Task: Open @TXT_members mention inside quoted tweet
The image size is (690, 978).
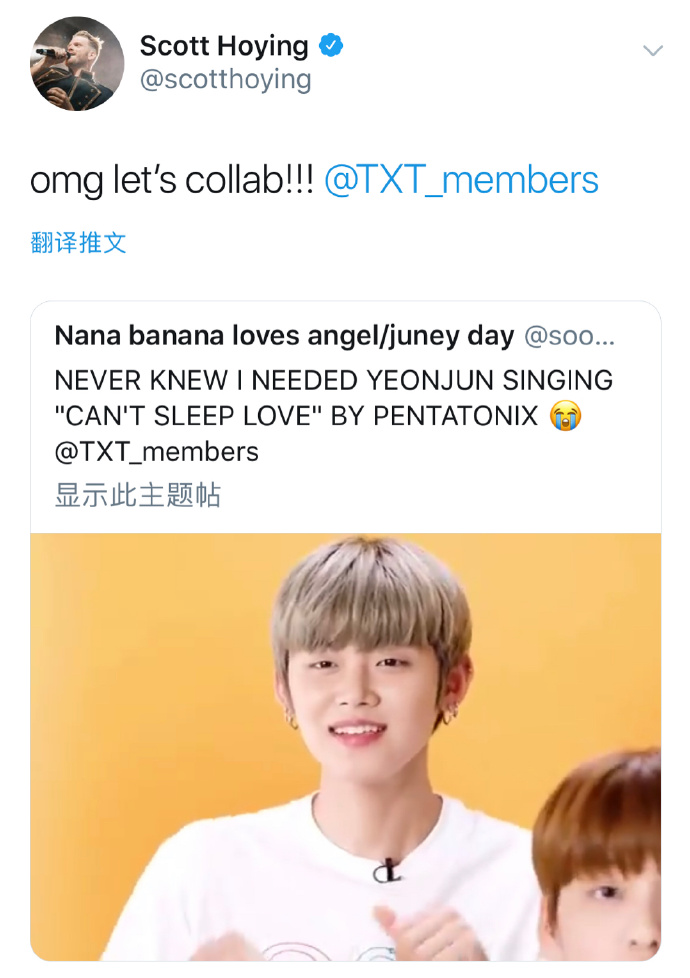Action: tap(156, 451)
